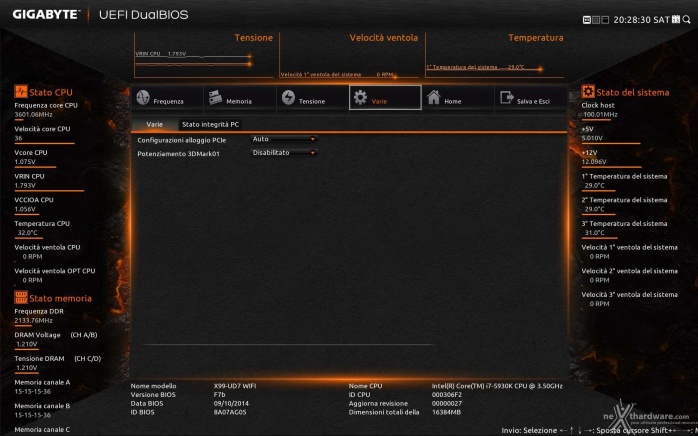The image size is (698, 436).
Task: Click the Tensione lightning bolt icon
Action: click(288, 98)
